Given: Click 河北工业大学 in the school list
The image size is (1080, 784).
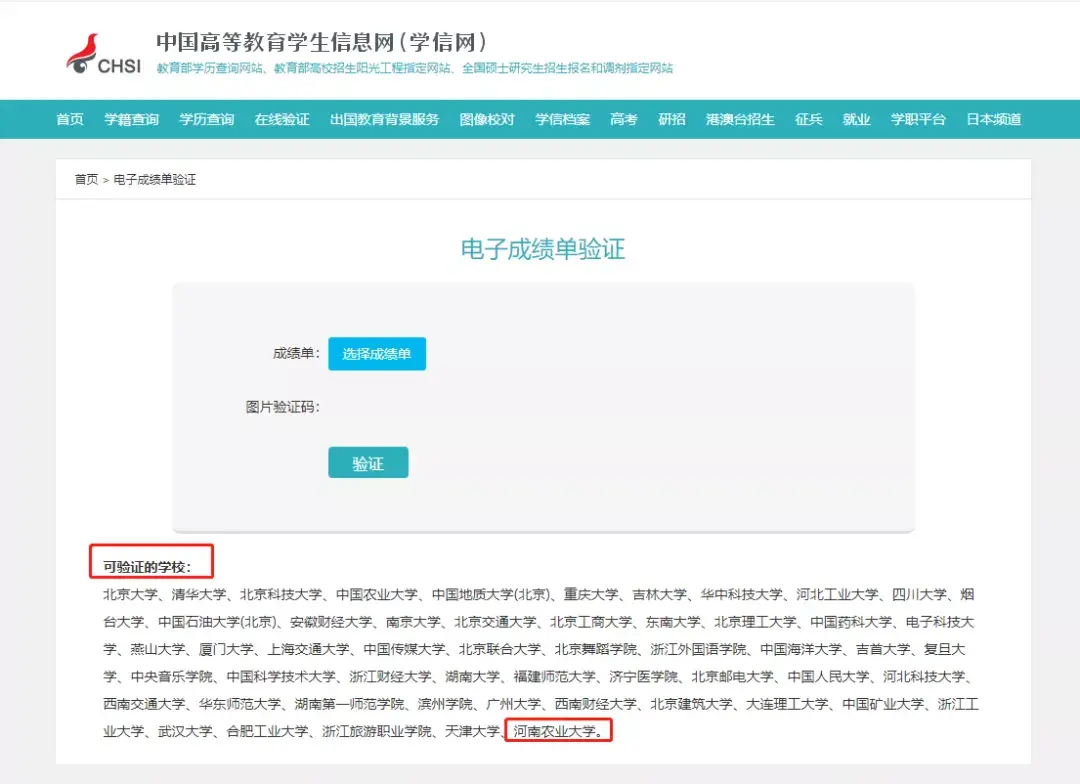Looking at the screenshot, I should 838,595.
